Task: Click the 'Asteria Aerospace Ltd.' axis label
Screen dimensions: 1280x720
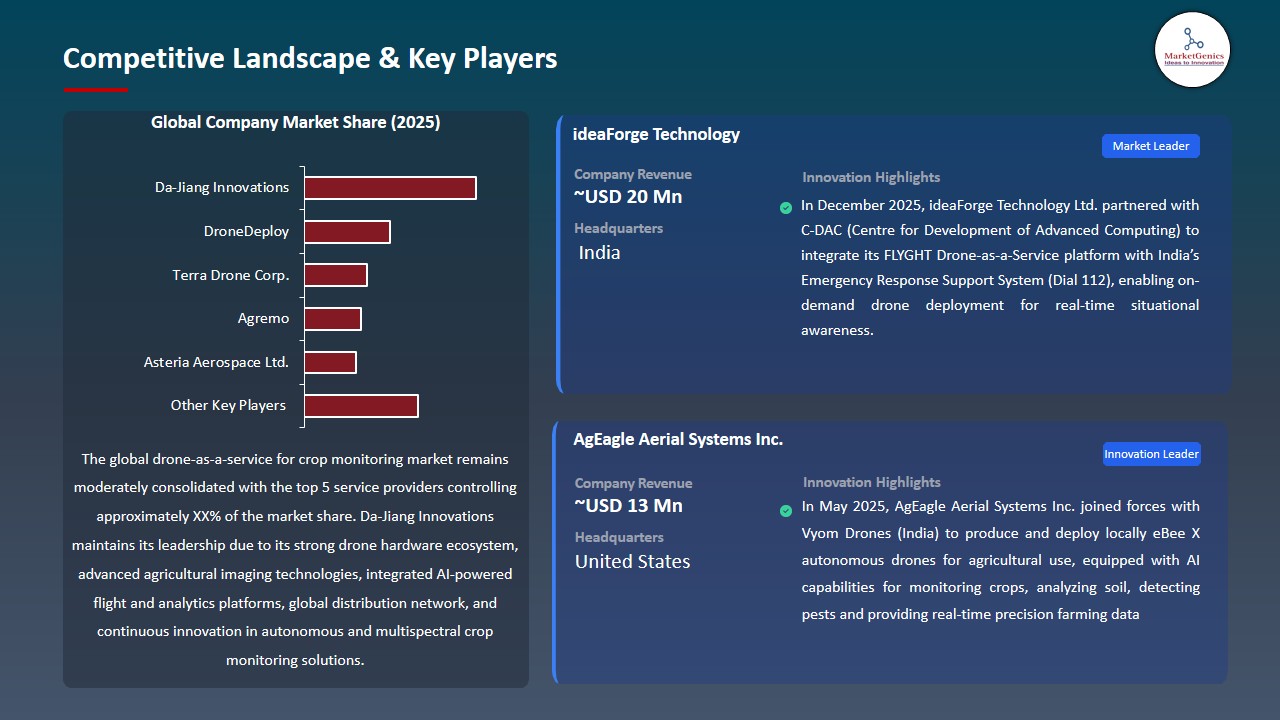Action: (x=216, y=362)
